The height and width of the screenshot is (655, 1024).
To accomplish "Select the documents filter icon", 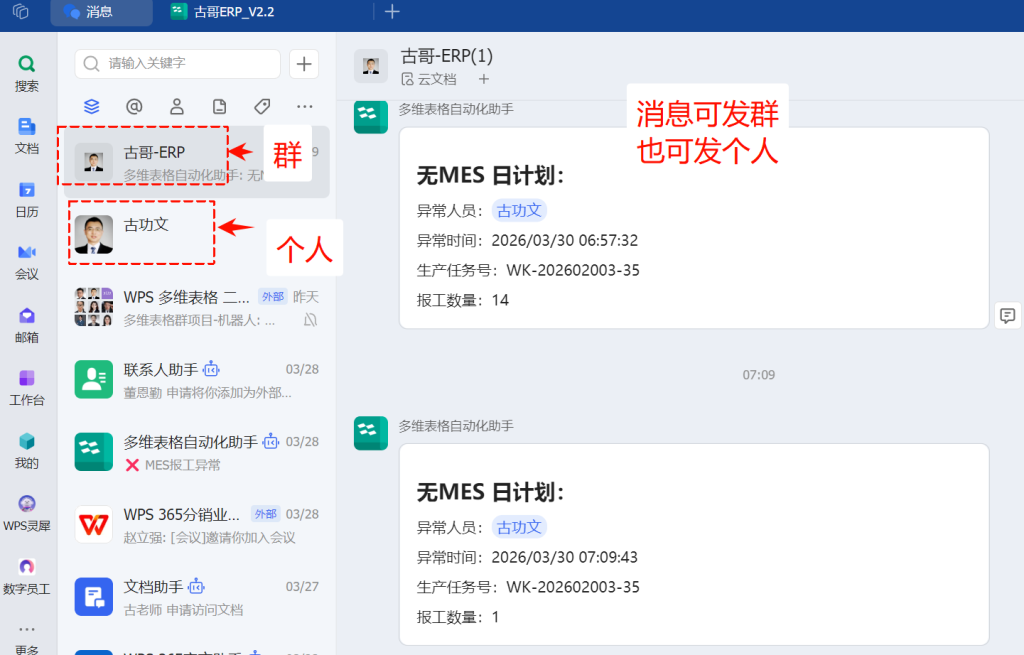I will [219, 106].
